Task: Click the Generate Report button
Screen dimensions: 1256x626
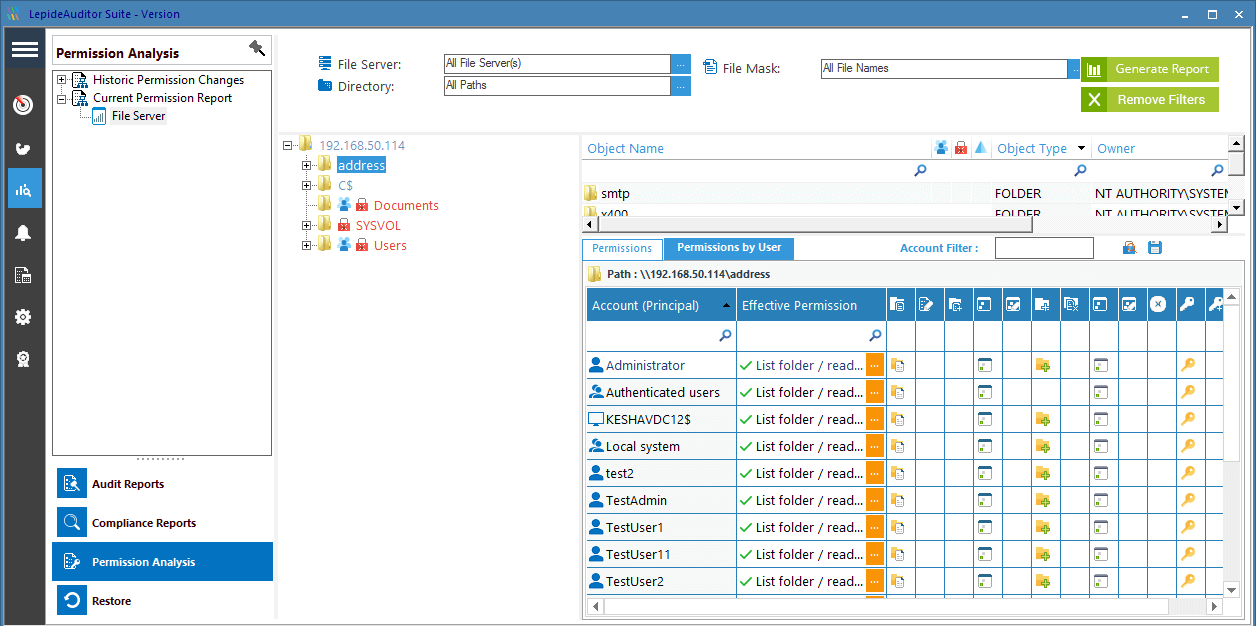Action: [x=1150, y=69]
